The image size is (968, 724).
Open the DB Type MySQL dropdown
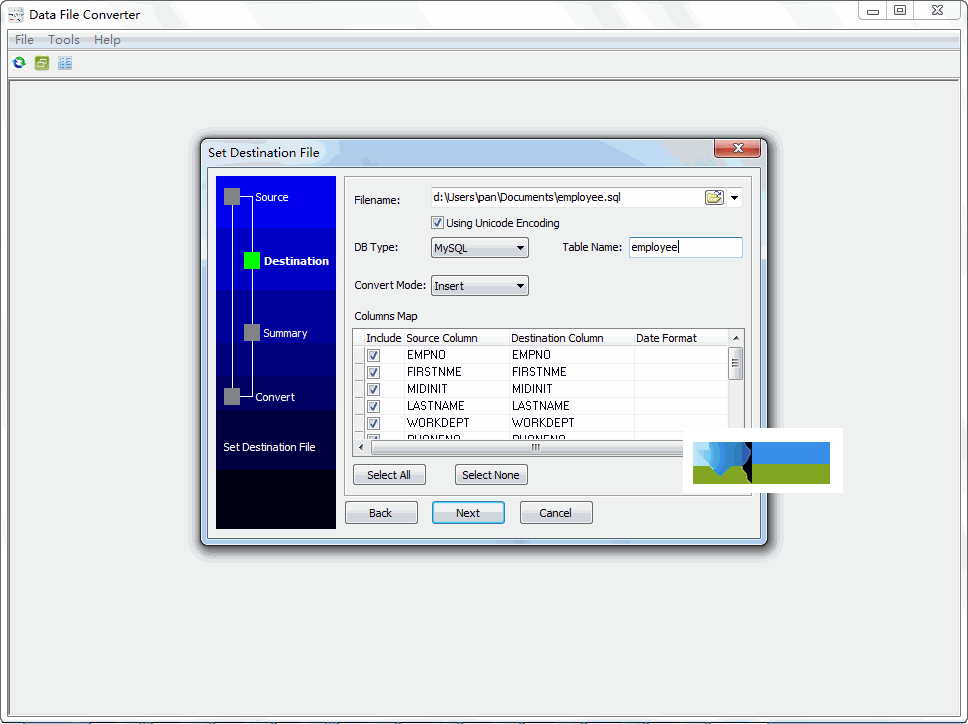point(480,248)
